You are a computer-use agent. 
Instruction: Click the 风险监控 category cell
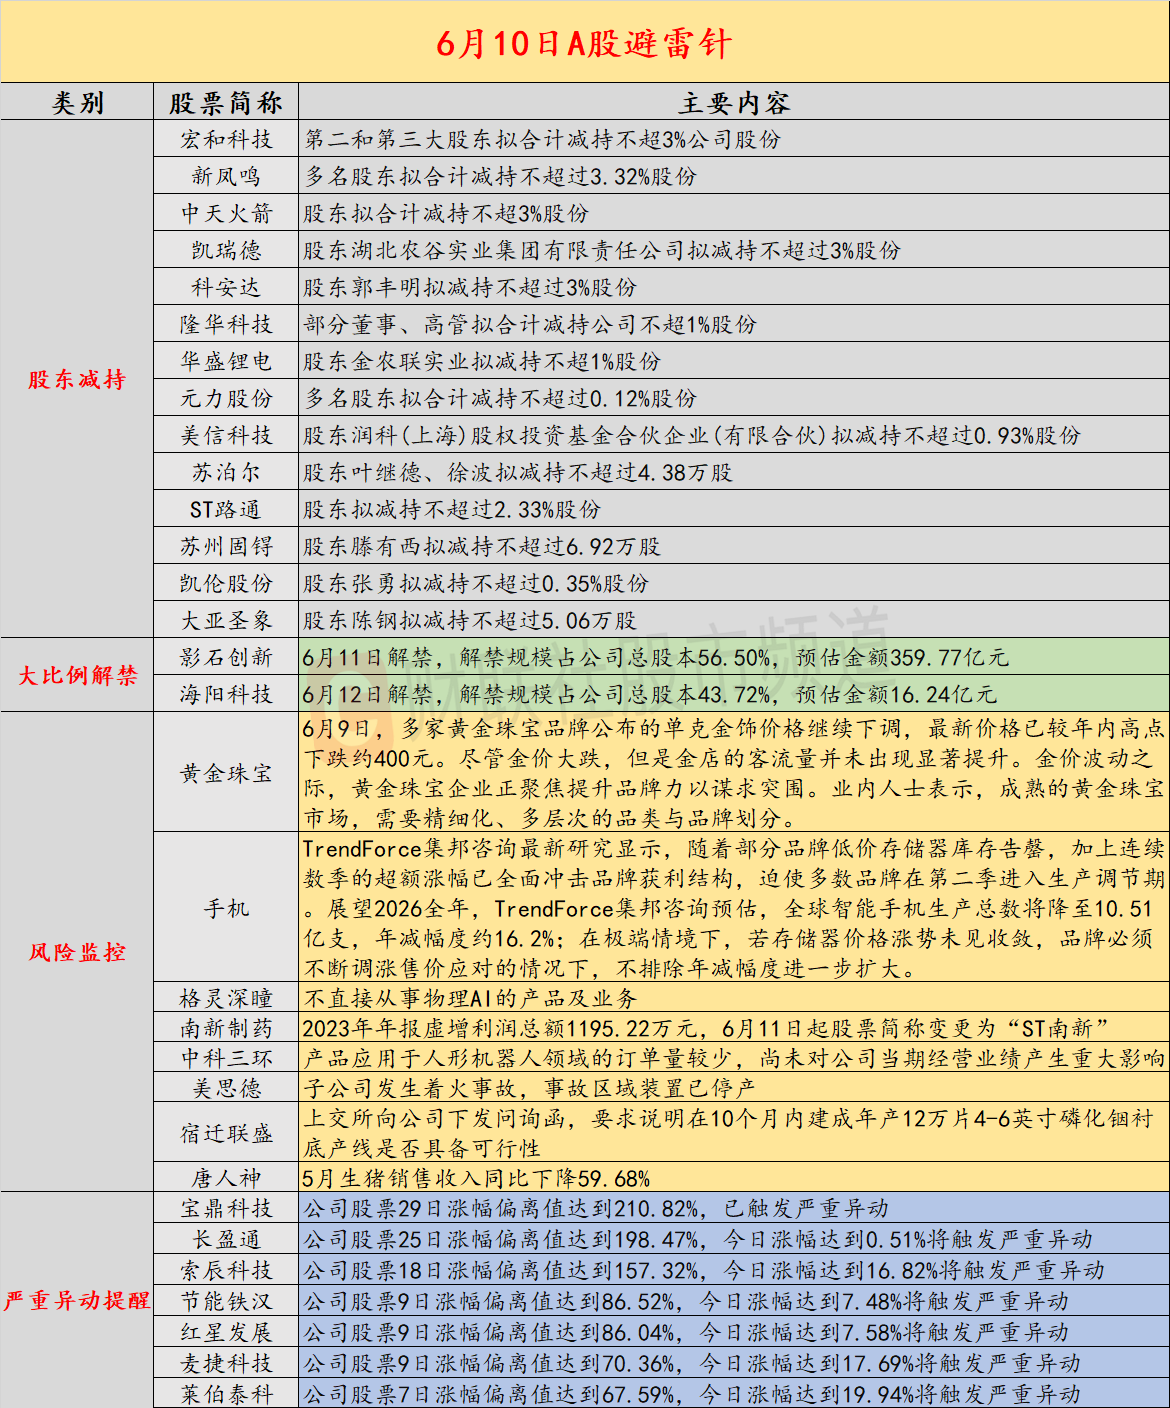click(x=77, y=952)
